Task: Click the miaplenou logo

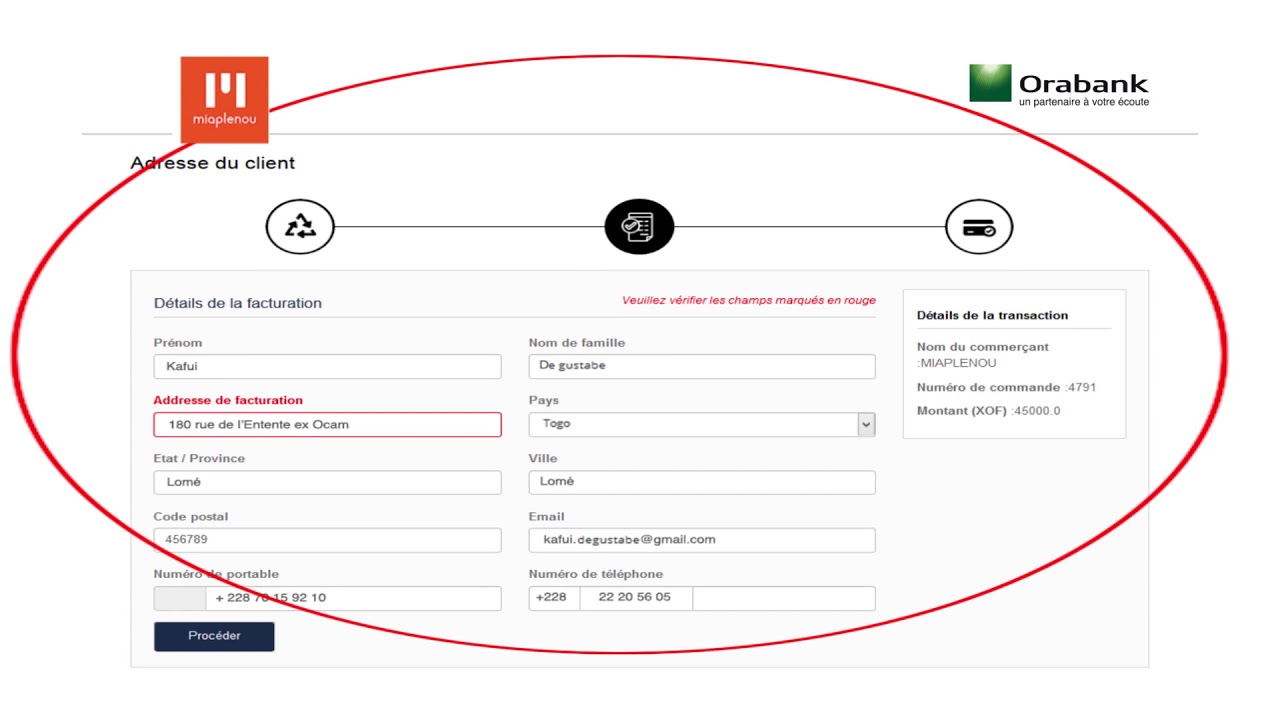Action: tap(224, 99)
